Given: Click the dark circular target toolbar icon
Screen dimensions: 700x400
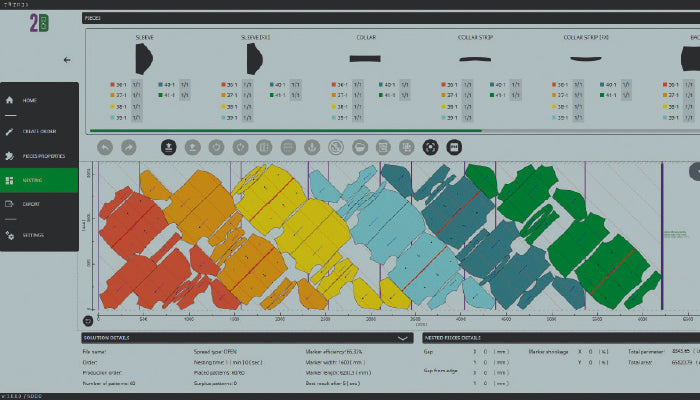Looking at the screenshot, I should 431,147.
